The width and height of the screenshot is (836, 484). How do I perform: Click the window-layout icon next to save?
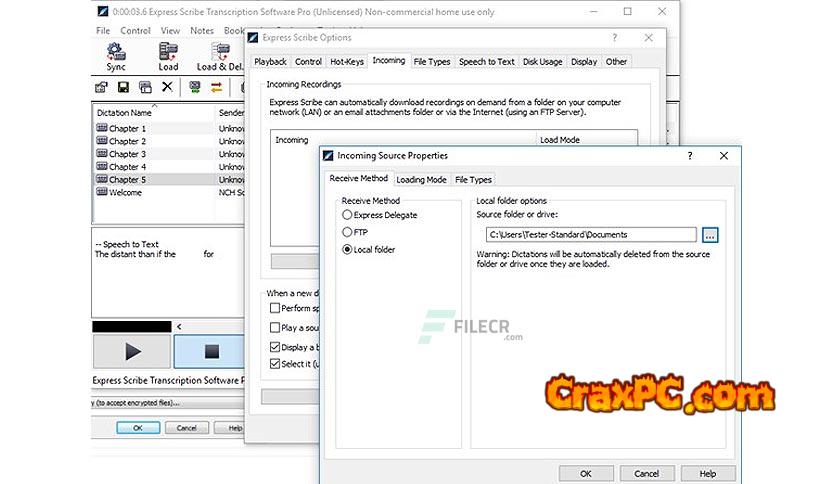(145, 87)
